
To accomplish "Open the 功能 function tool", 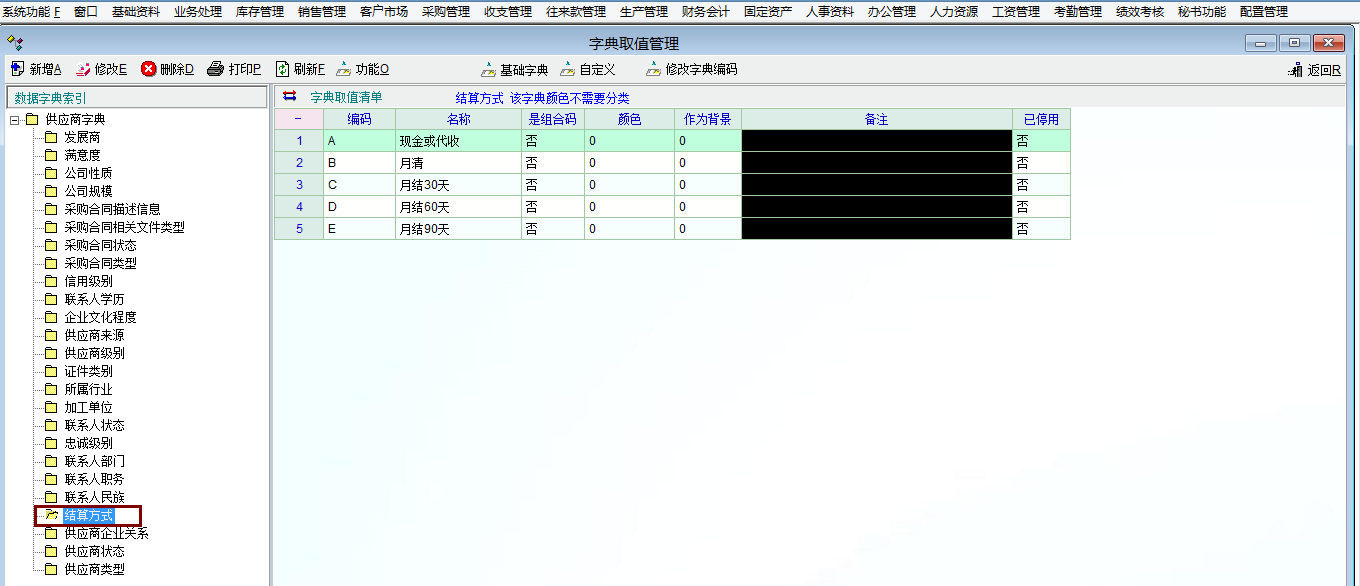I will 344,69.
